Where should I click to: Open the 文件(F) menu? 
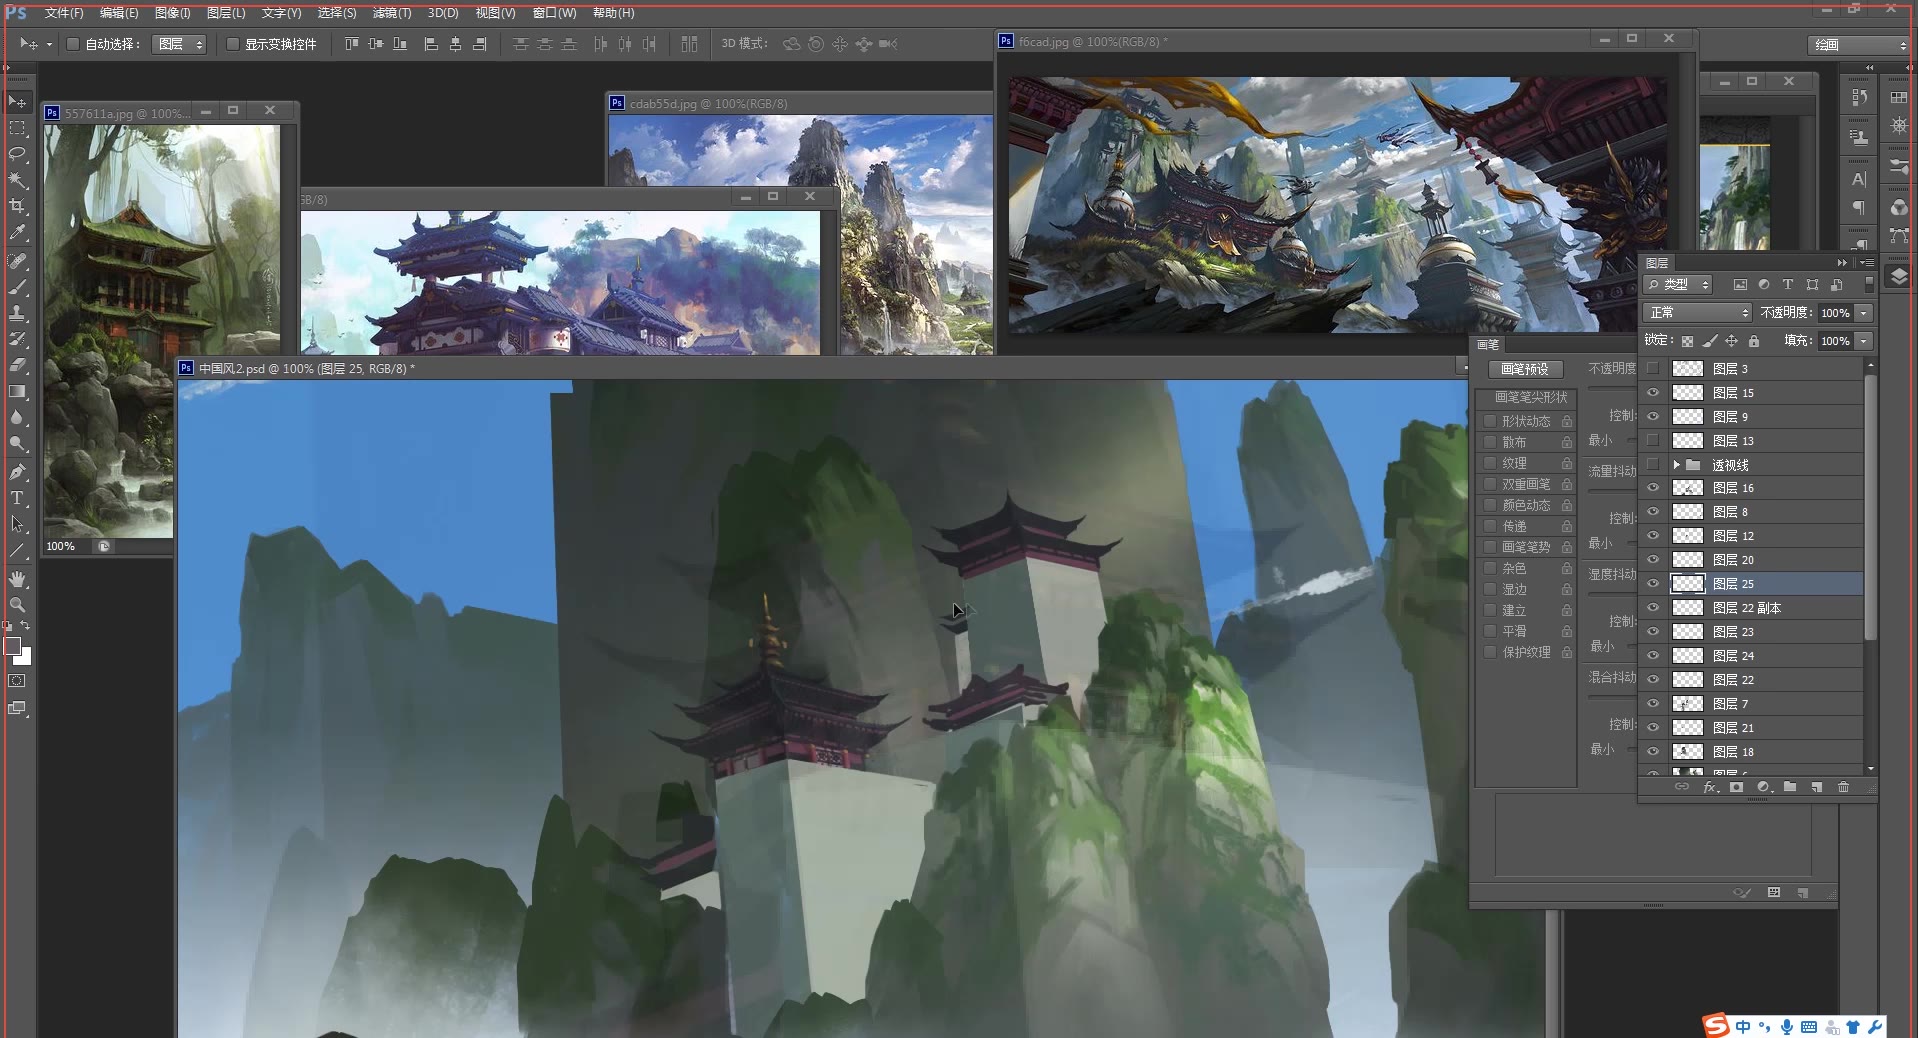[64, 13]
